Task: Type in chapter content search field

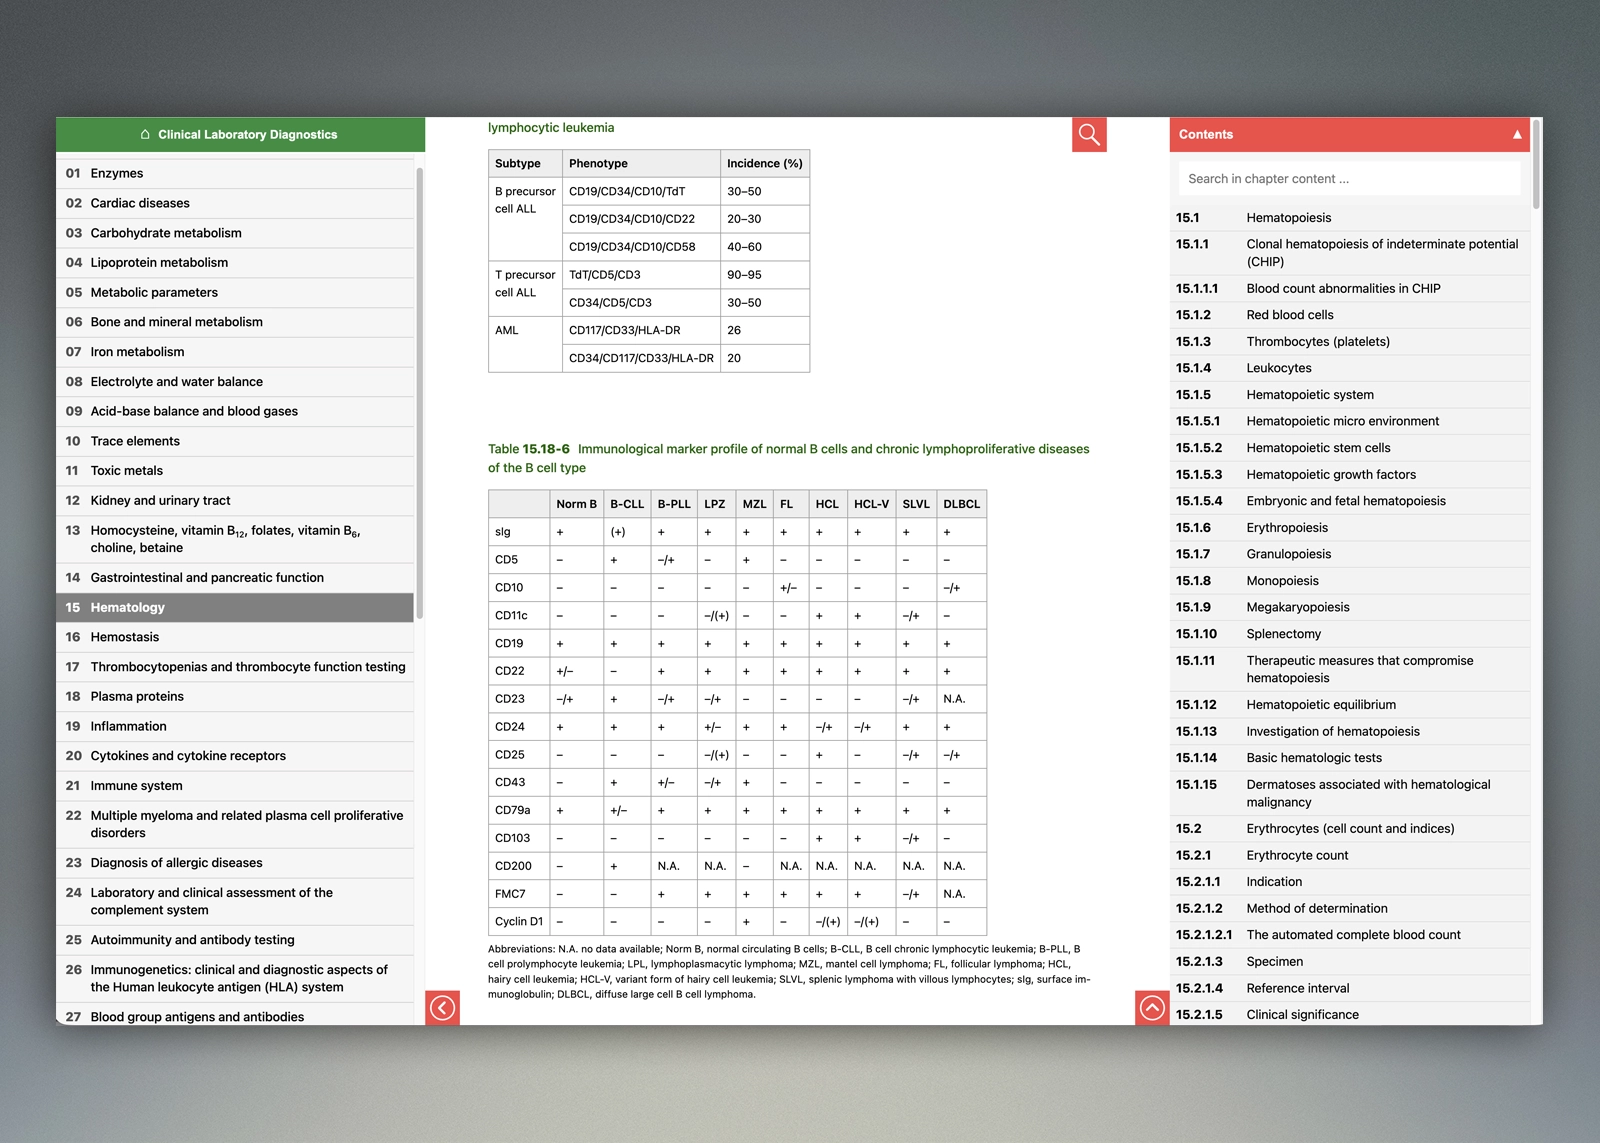Action: coord(1348,179)
